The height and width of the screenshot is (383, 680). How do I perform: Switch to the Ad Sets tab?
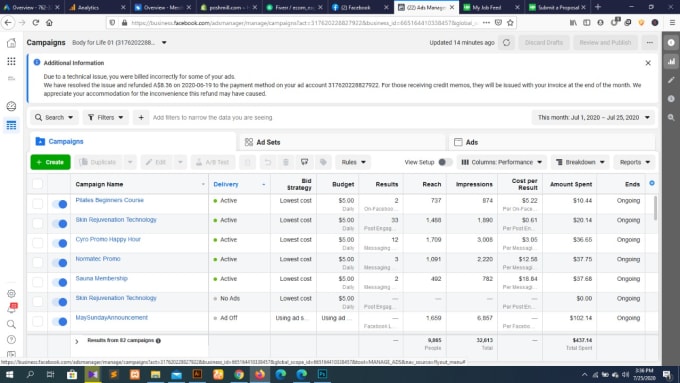pos(342,142)
